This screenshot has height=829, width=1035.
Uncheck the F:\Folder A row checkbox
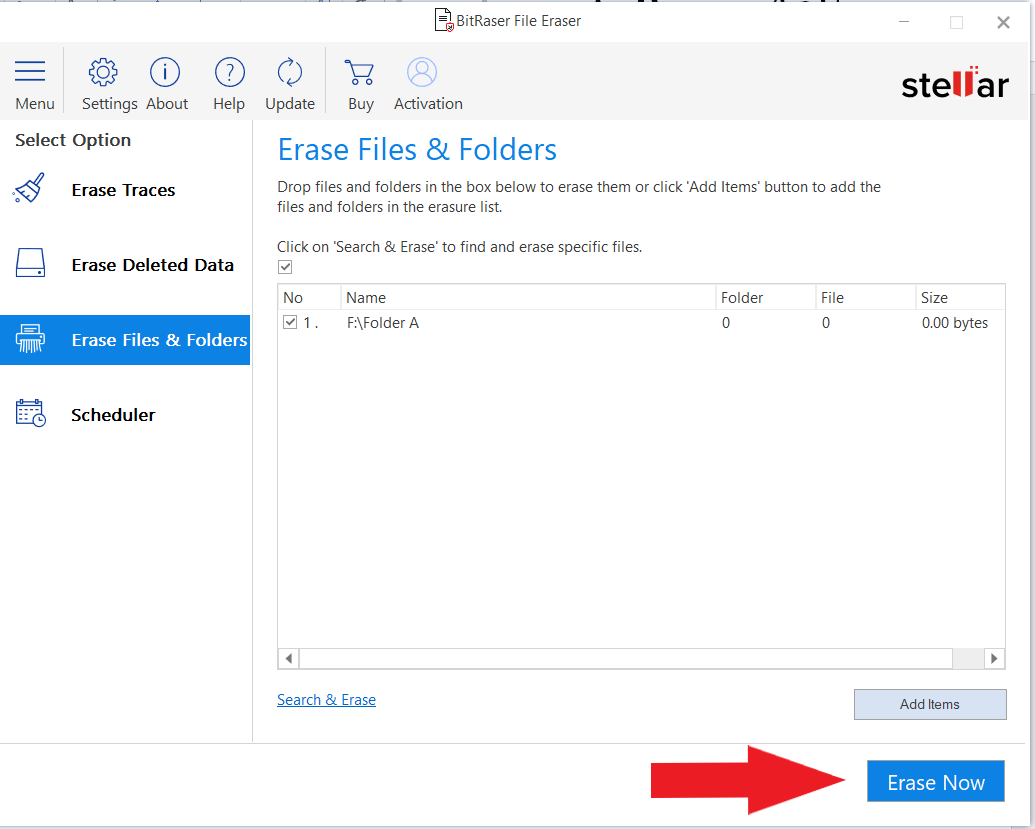290,322
